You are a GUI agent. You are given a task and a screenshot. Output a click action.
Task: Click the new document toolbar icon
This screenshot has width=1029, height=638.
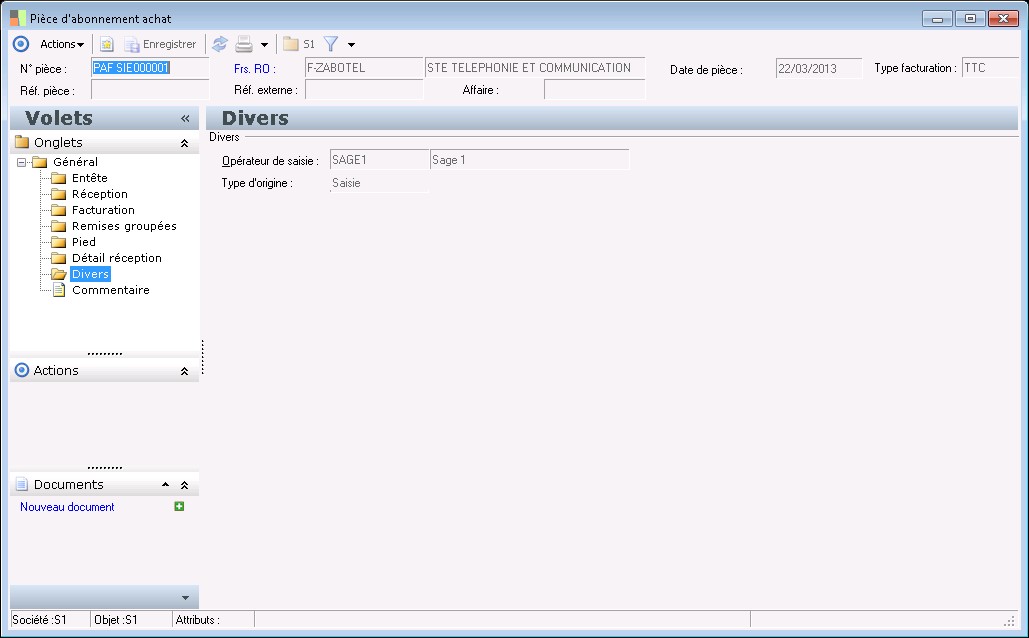pos(106,44)
